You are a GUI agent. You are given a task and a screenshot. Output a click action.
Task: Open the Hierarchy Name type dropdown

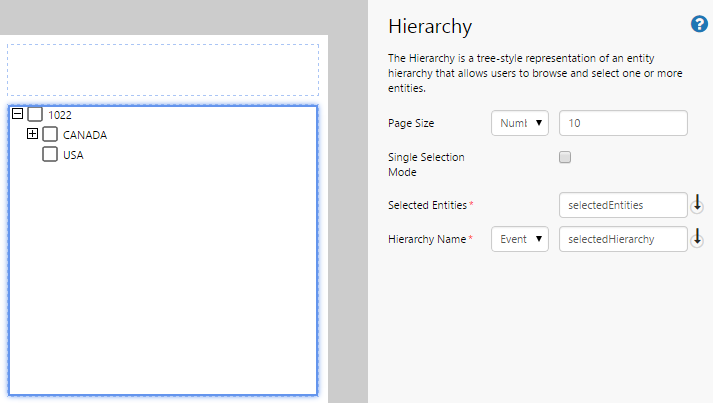tap(520, 239)
